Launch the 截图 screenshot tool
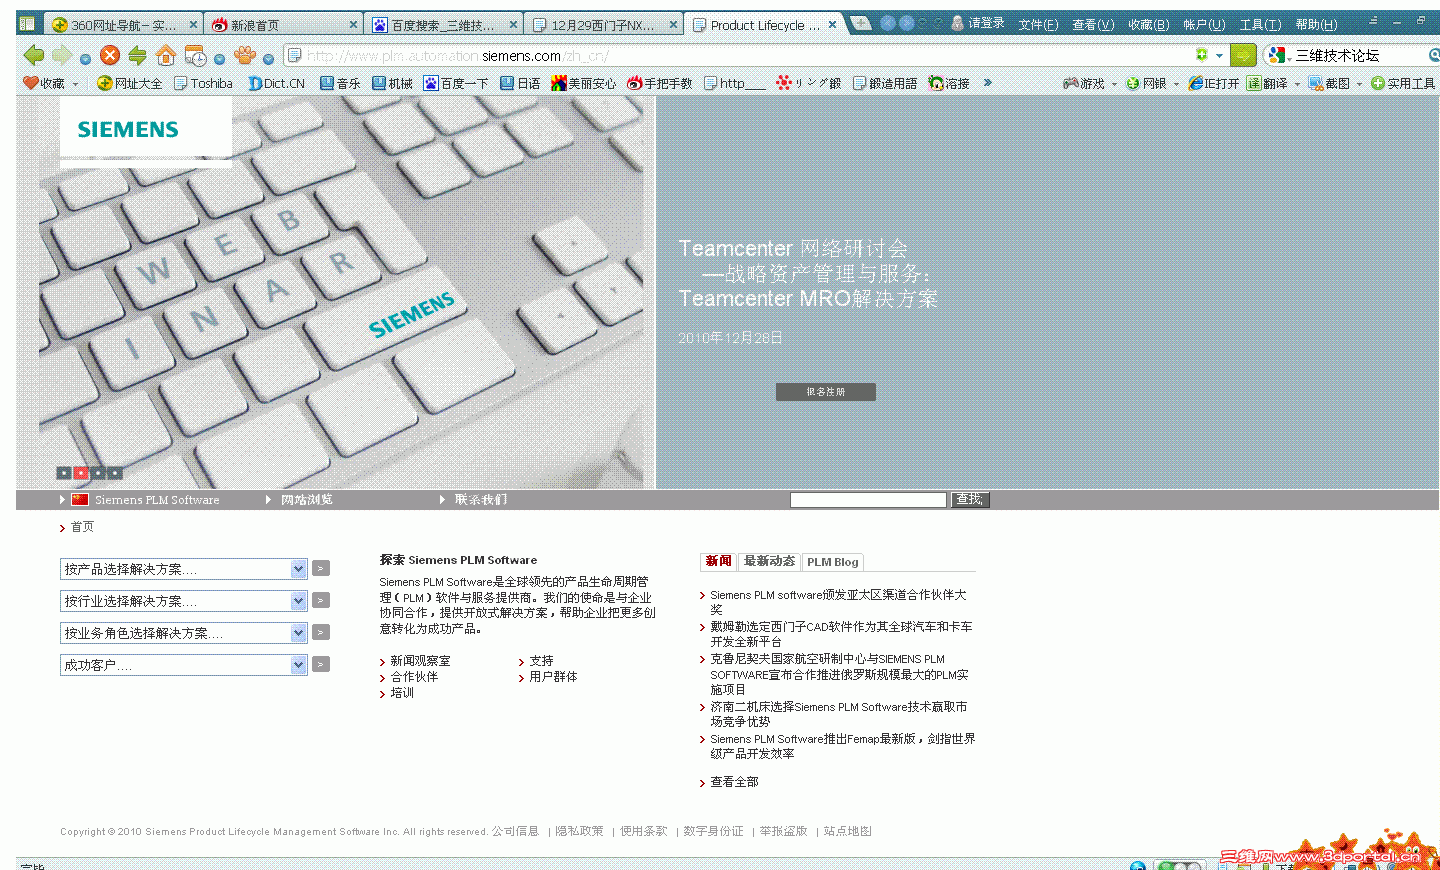1440x870 pixels. pos(1329,83)
